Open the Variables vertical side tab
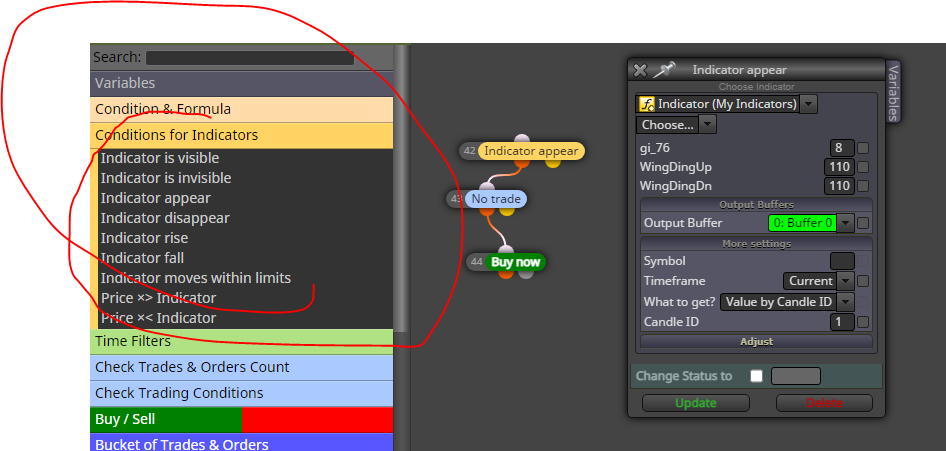Viewport: 946px width, 451px height. (x=893, y=91)
